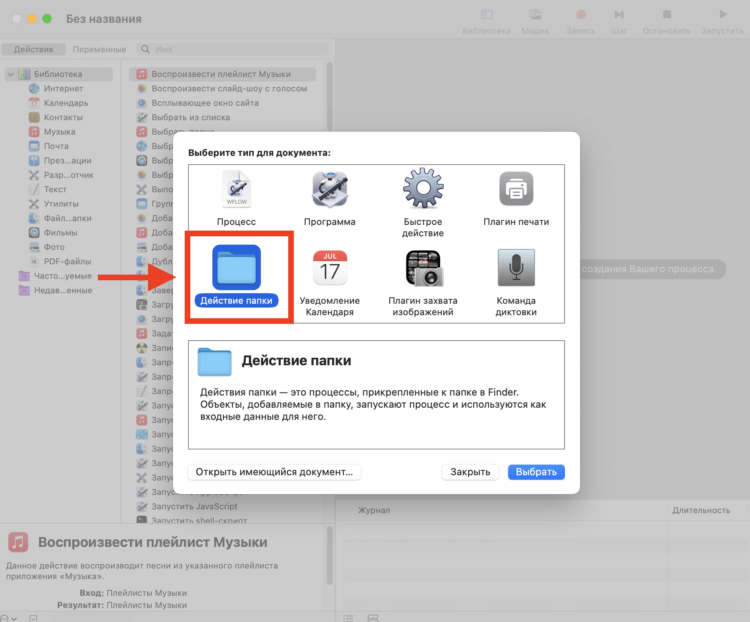This screenshot has height=622, width=750.
Task: Switch to Действия tab
Action: tap(33, 49)
